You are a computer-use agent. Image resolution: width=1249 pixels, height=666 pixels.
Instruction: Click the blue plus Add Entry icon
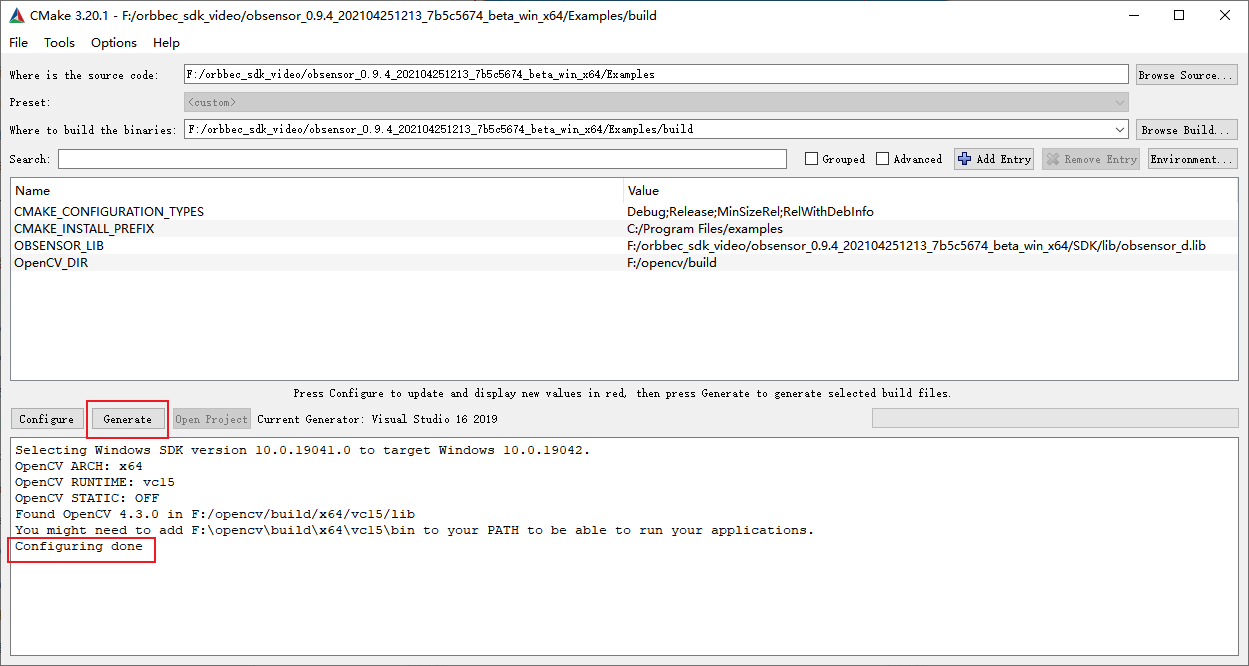964,159
